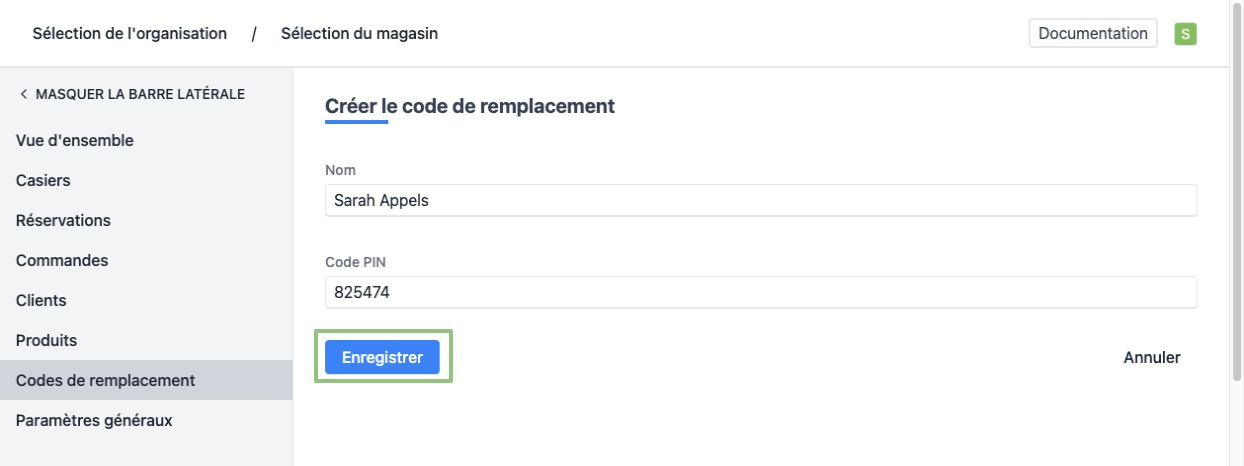The image size is (1244, 466).
Task: Navigate to Vue d'ensemble
Action: click(x=75, y=141)
